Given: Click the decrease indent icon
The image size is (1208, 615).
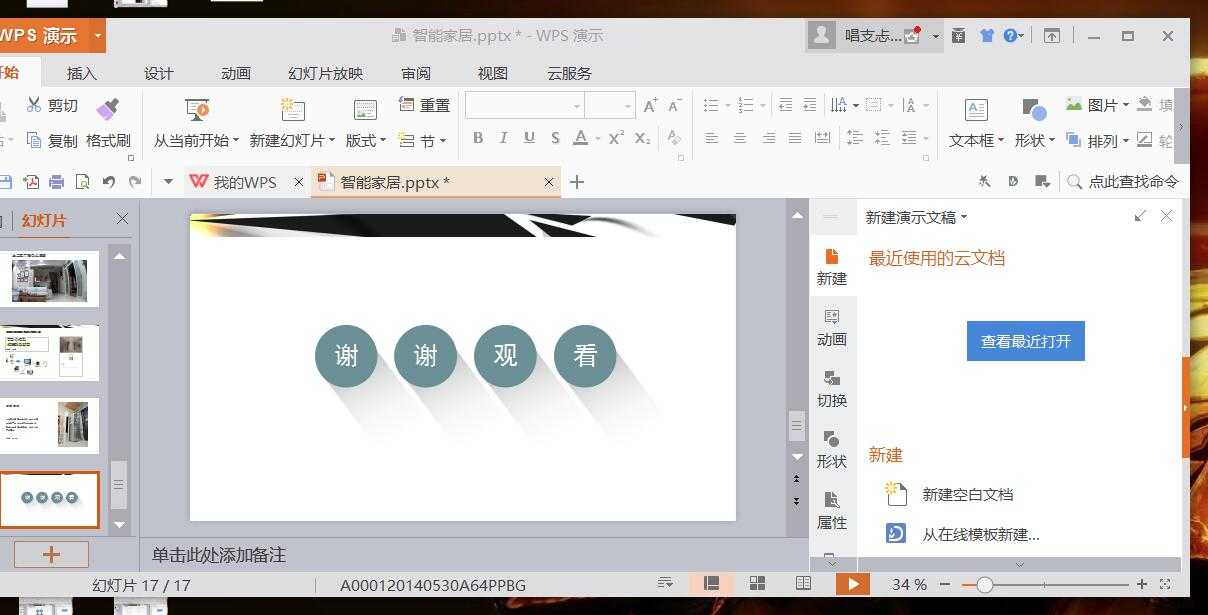Looking at the screenshot, I should coord(785,105).
